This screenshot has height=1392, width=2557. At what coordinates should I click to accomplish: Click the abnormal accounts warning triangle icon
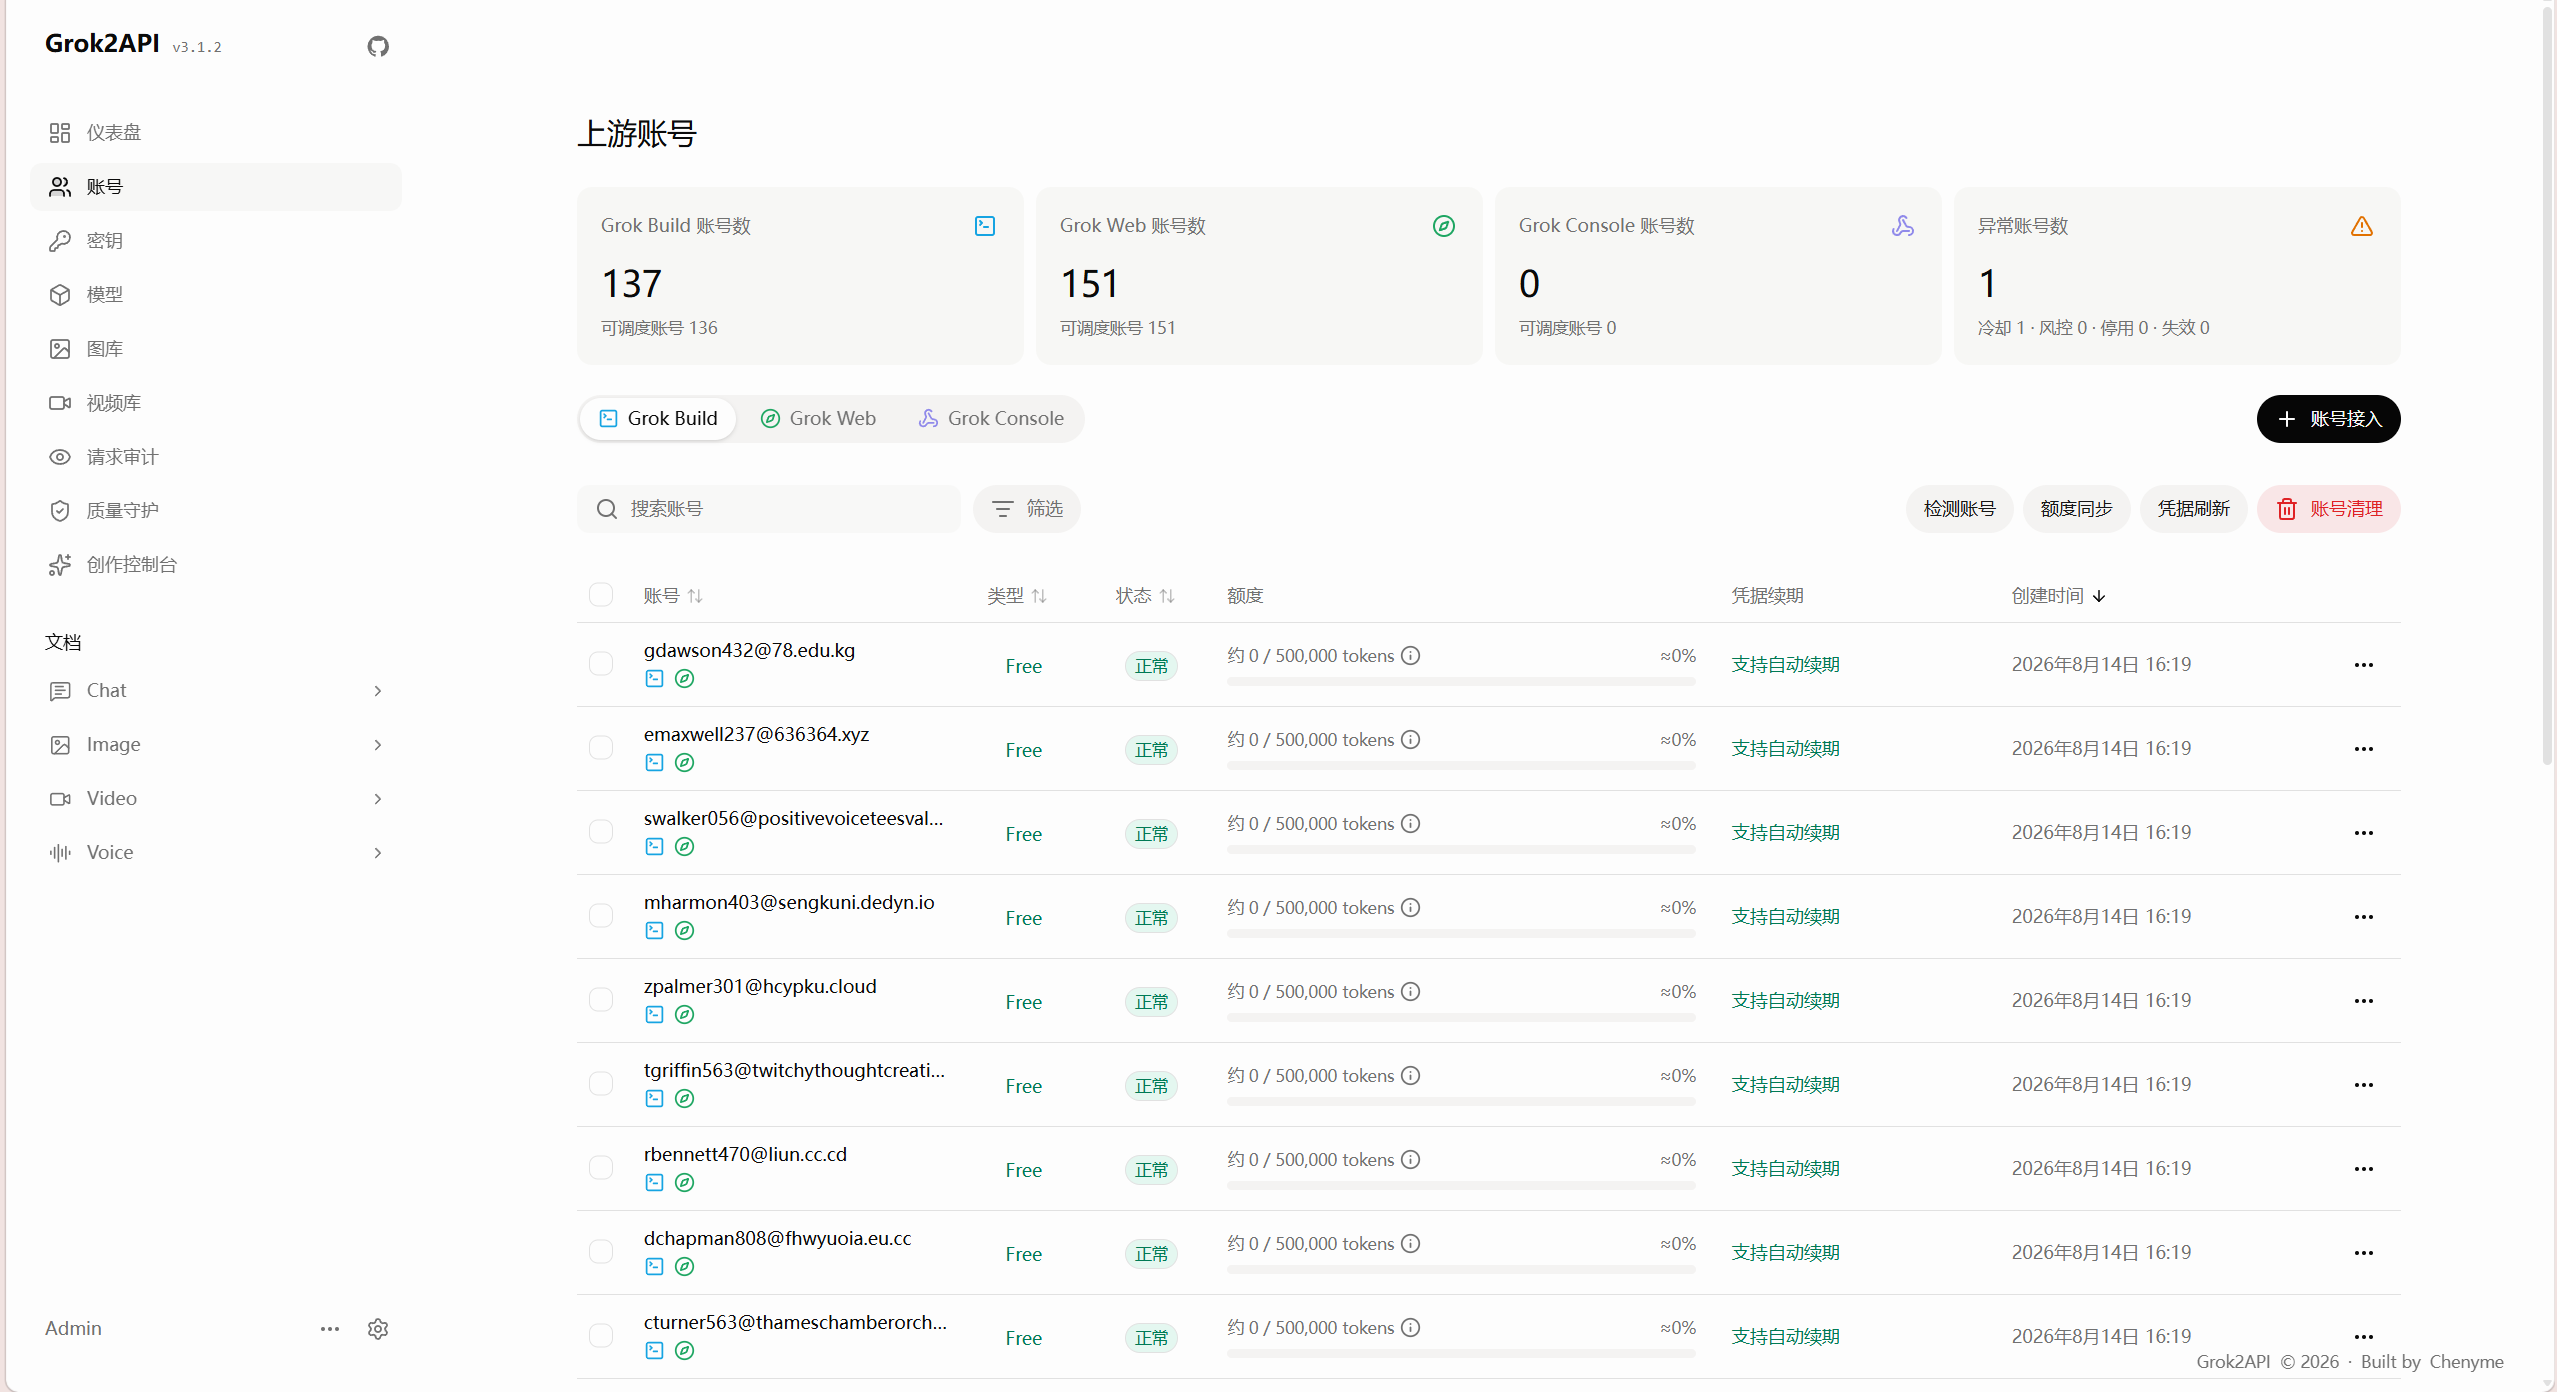pyautogui.click(x=2362, y=226)
